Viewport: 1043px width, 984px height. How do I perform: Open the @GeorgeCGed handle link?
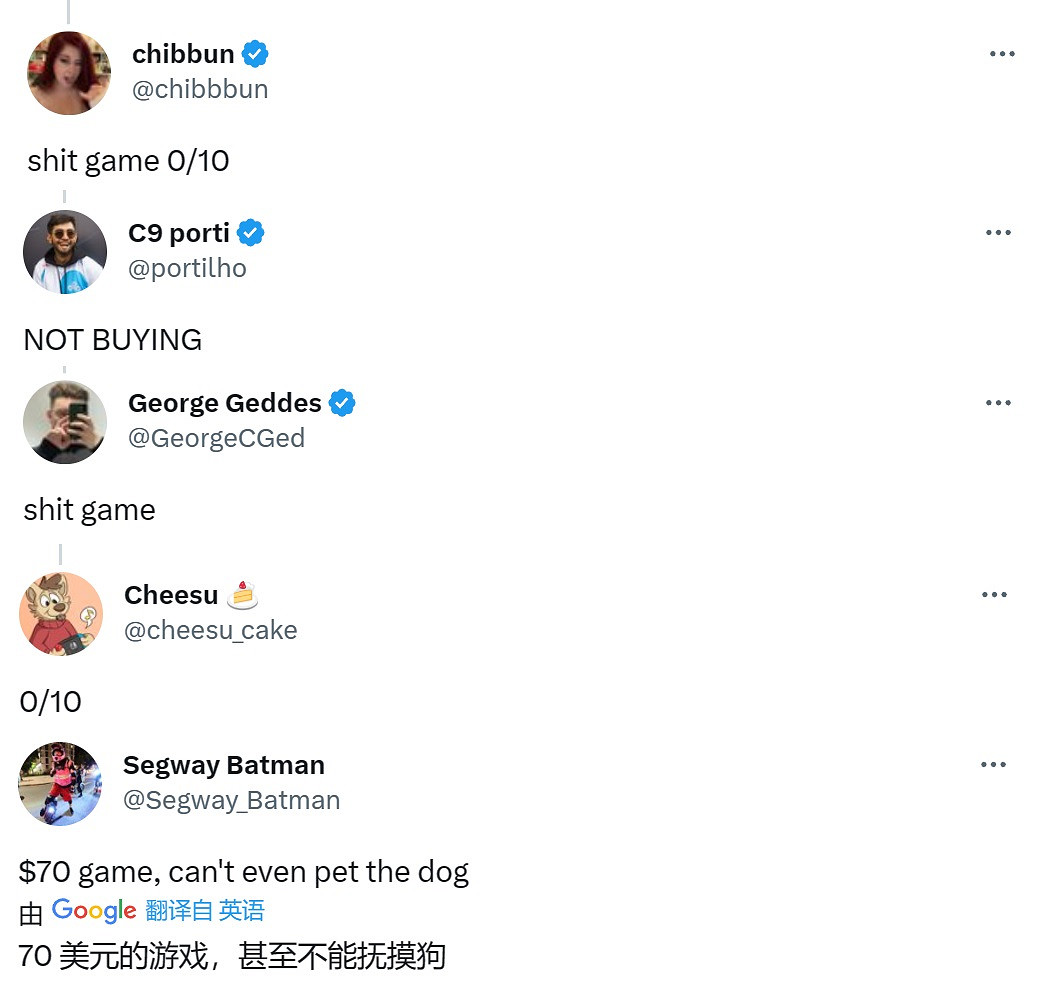click(x=216, y=438)
